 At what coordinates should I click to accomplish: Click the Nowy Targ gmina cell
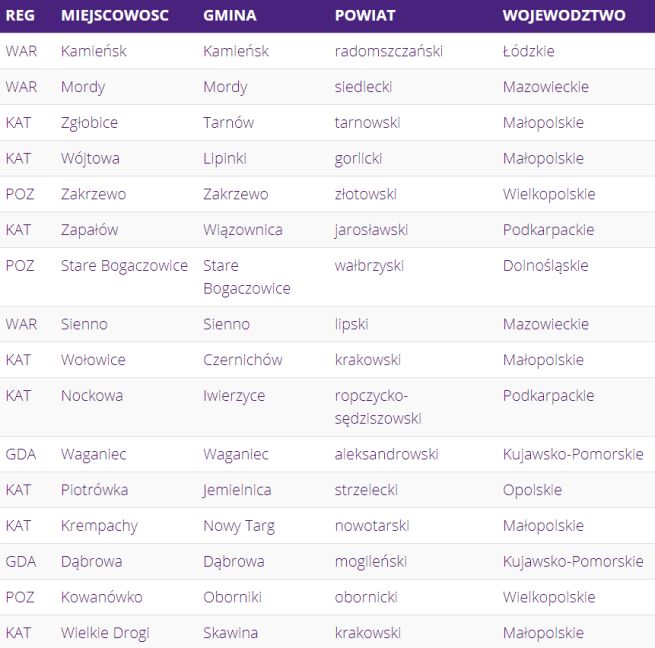[238, 526]
